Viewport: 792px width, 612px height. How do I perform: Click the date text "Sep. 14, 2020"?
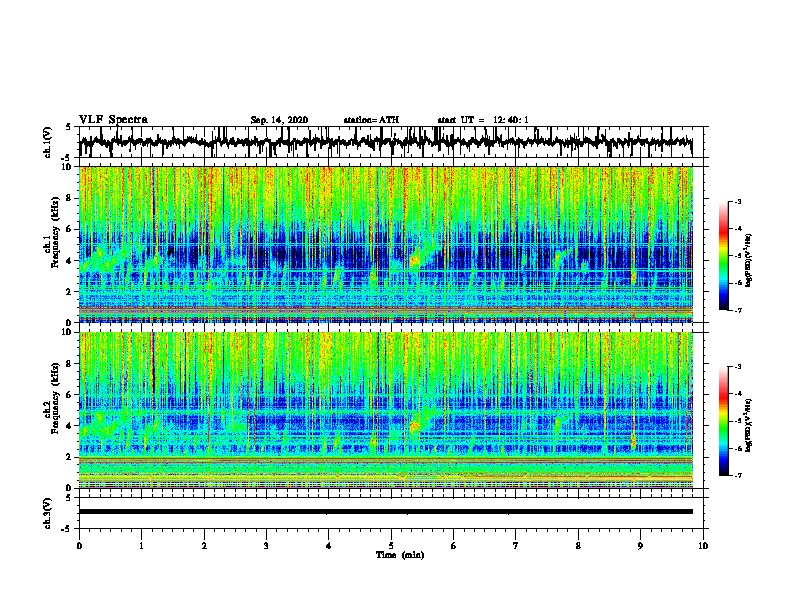click(x=279, y=120)
